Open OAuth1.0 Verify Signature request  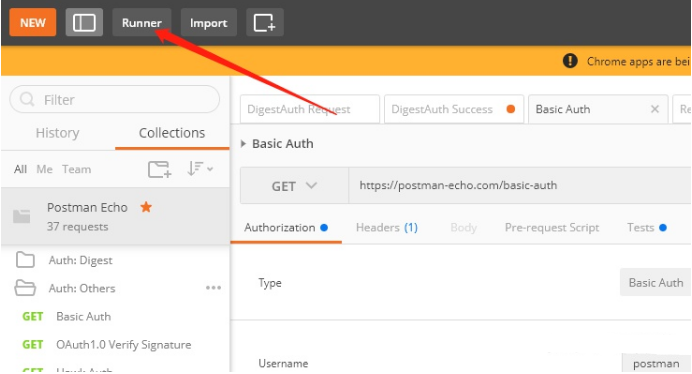point(124,344)
